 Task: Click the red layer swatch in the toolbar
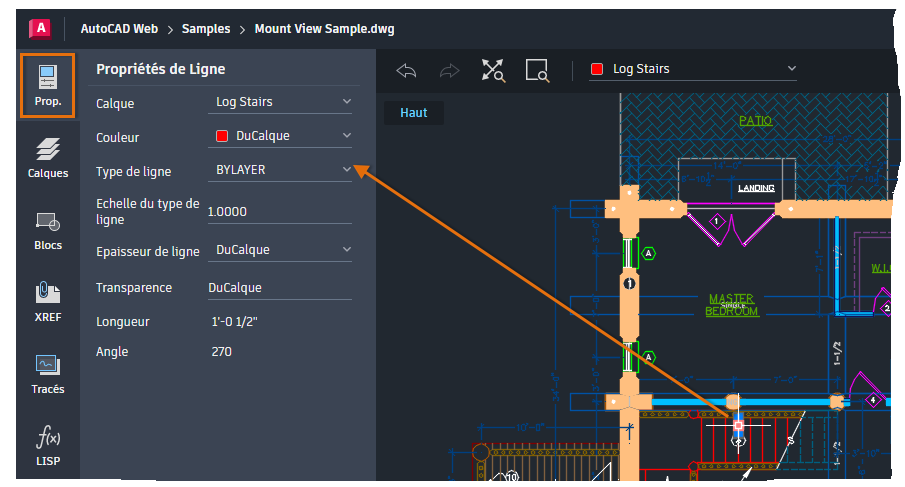pyautogui.click(x=597, y=69)
